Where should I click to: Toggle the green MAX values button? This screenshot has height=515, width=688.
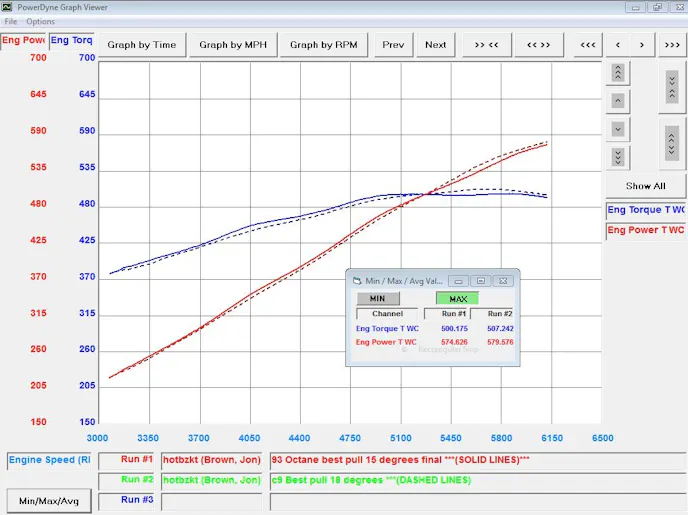coord(457,298)
